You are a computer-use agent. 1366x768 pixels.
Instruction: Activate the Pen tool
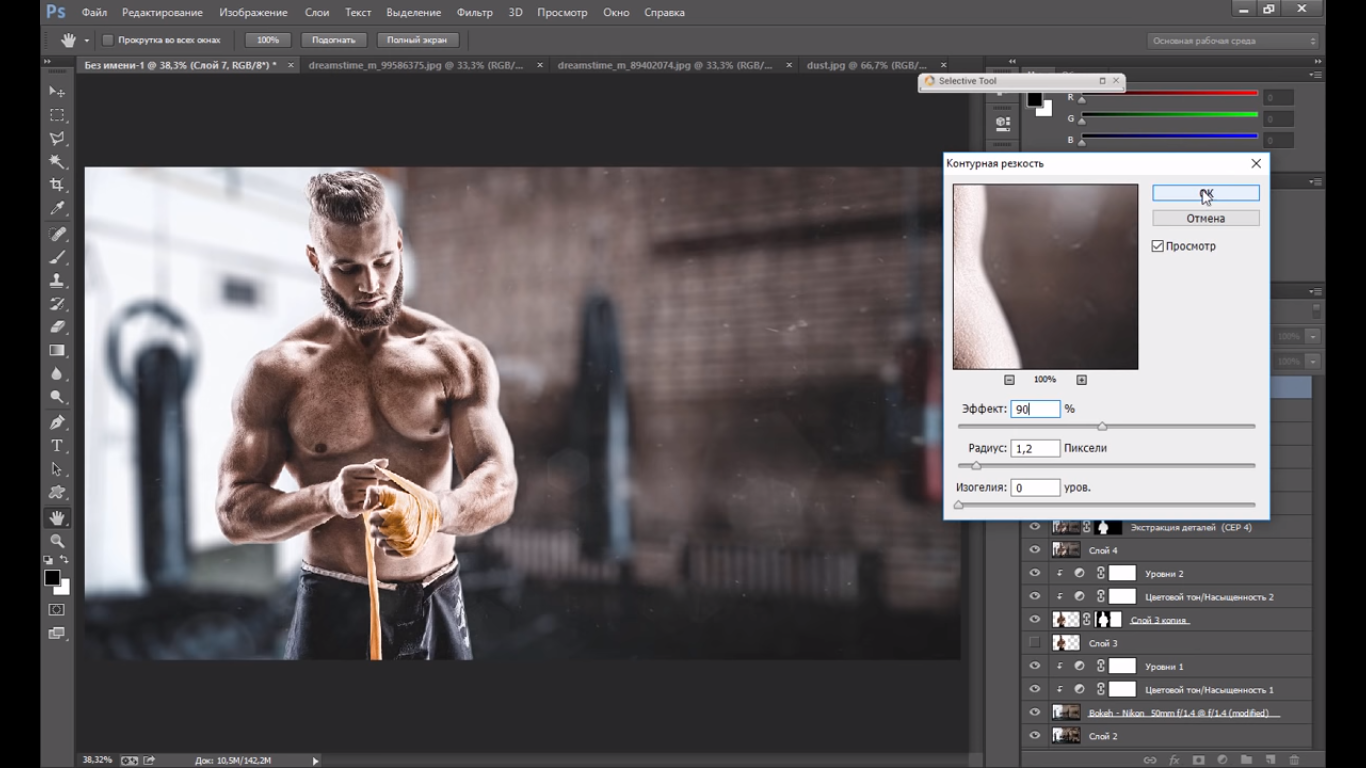pyautogui.click(x=57, y=422)
